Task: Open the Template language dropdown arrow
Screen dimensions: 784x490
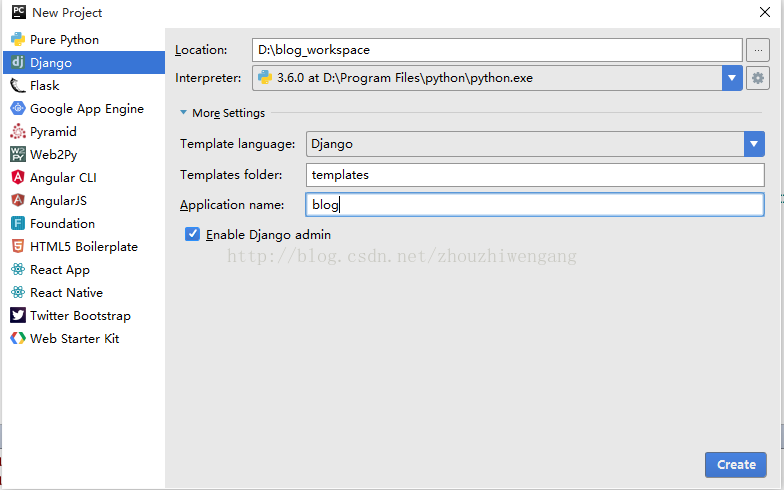Action: pyautogui.click(x=754, y=144)
